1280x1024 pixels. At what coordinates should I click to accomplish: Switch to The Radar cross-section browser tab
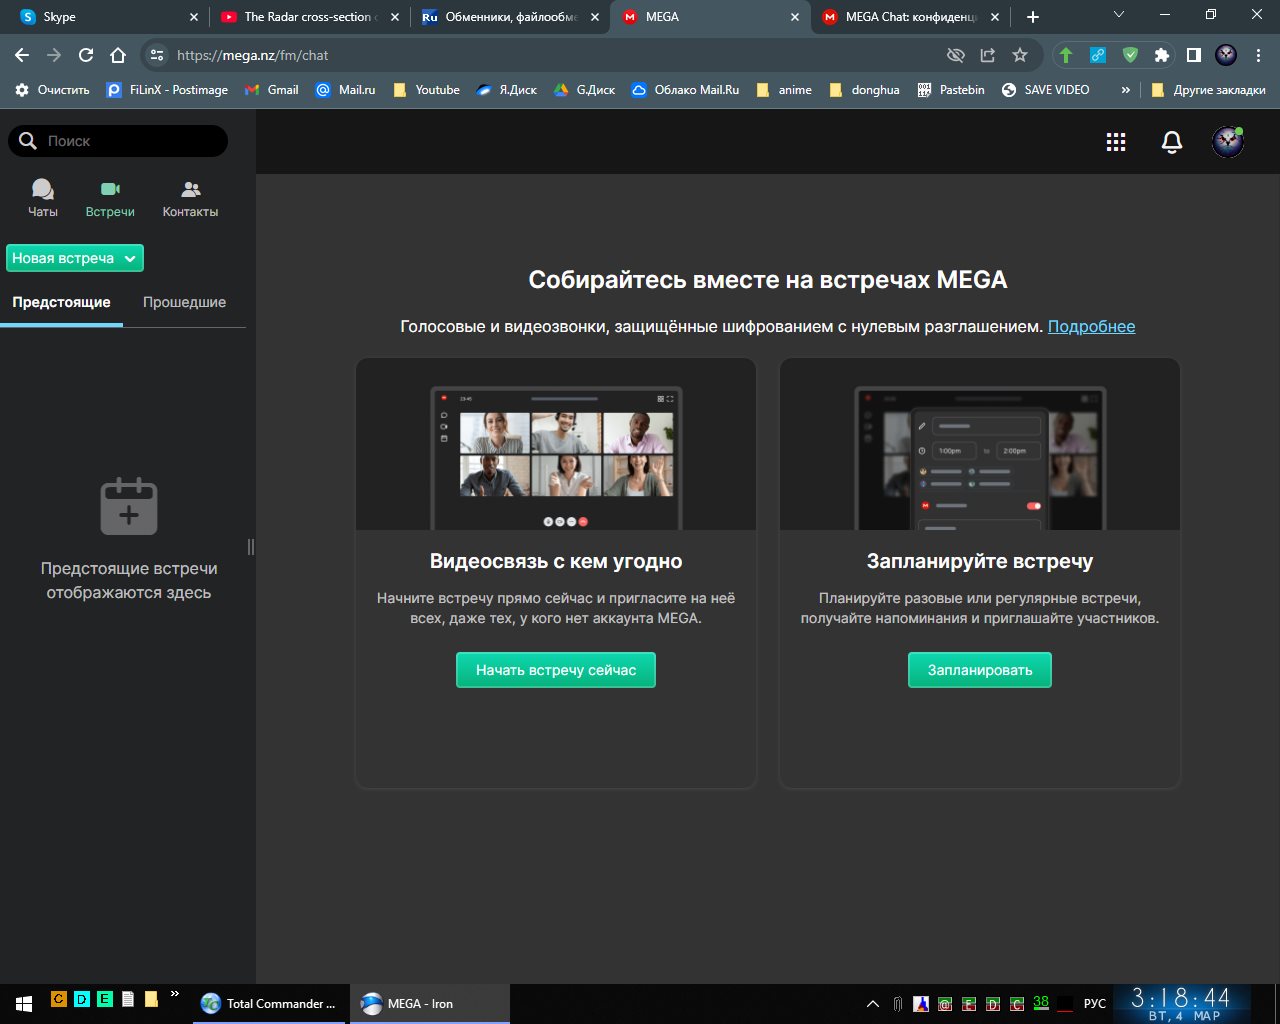coord(308,17)
